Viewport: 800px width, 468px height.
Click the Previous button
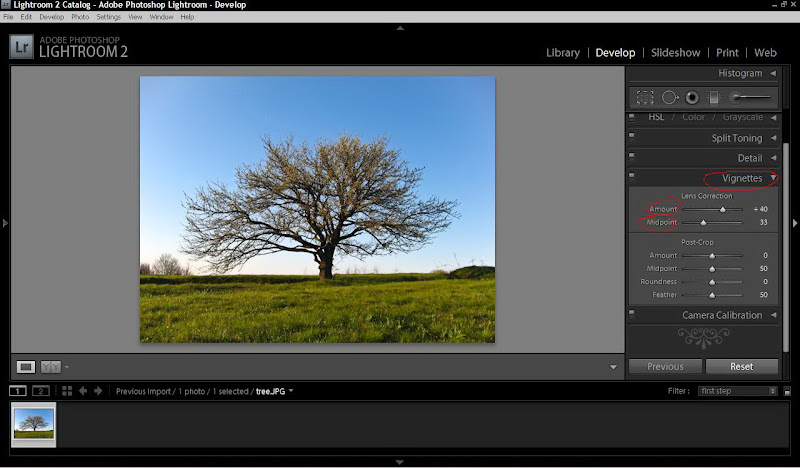[x=665, y=366]
